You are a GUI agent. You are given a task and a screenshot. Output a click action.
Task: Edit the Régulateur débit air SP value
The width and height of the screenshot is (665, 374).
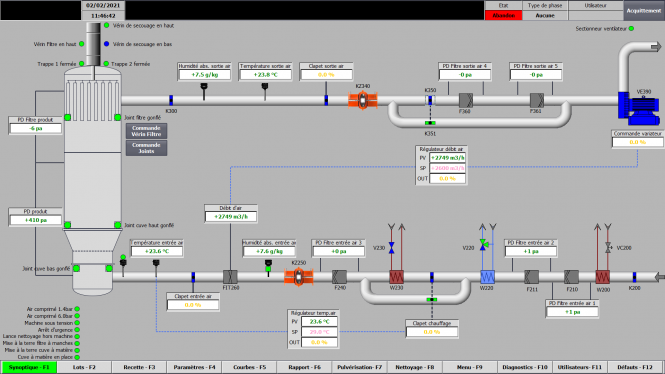[x=447, y=168]
